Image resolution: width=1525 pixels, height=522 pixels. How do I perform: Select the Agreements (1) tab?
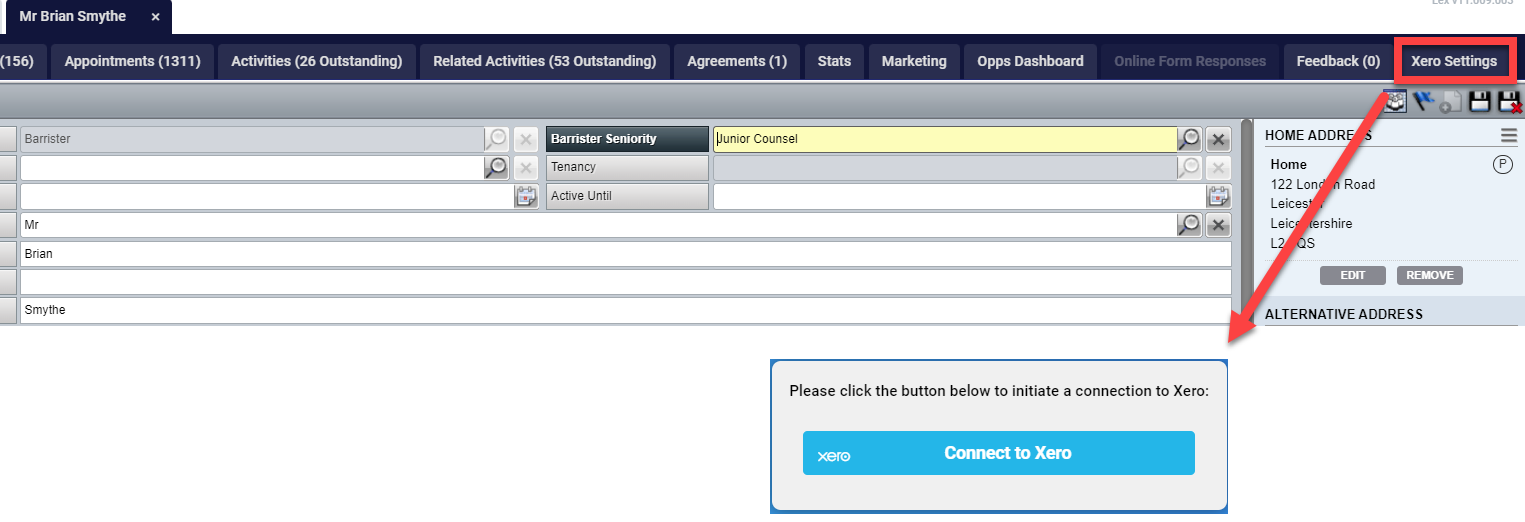[x=737, y=61]
